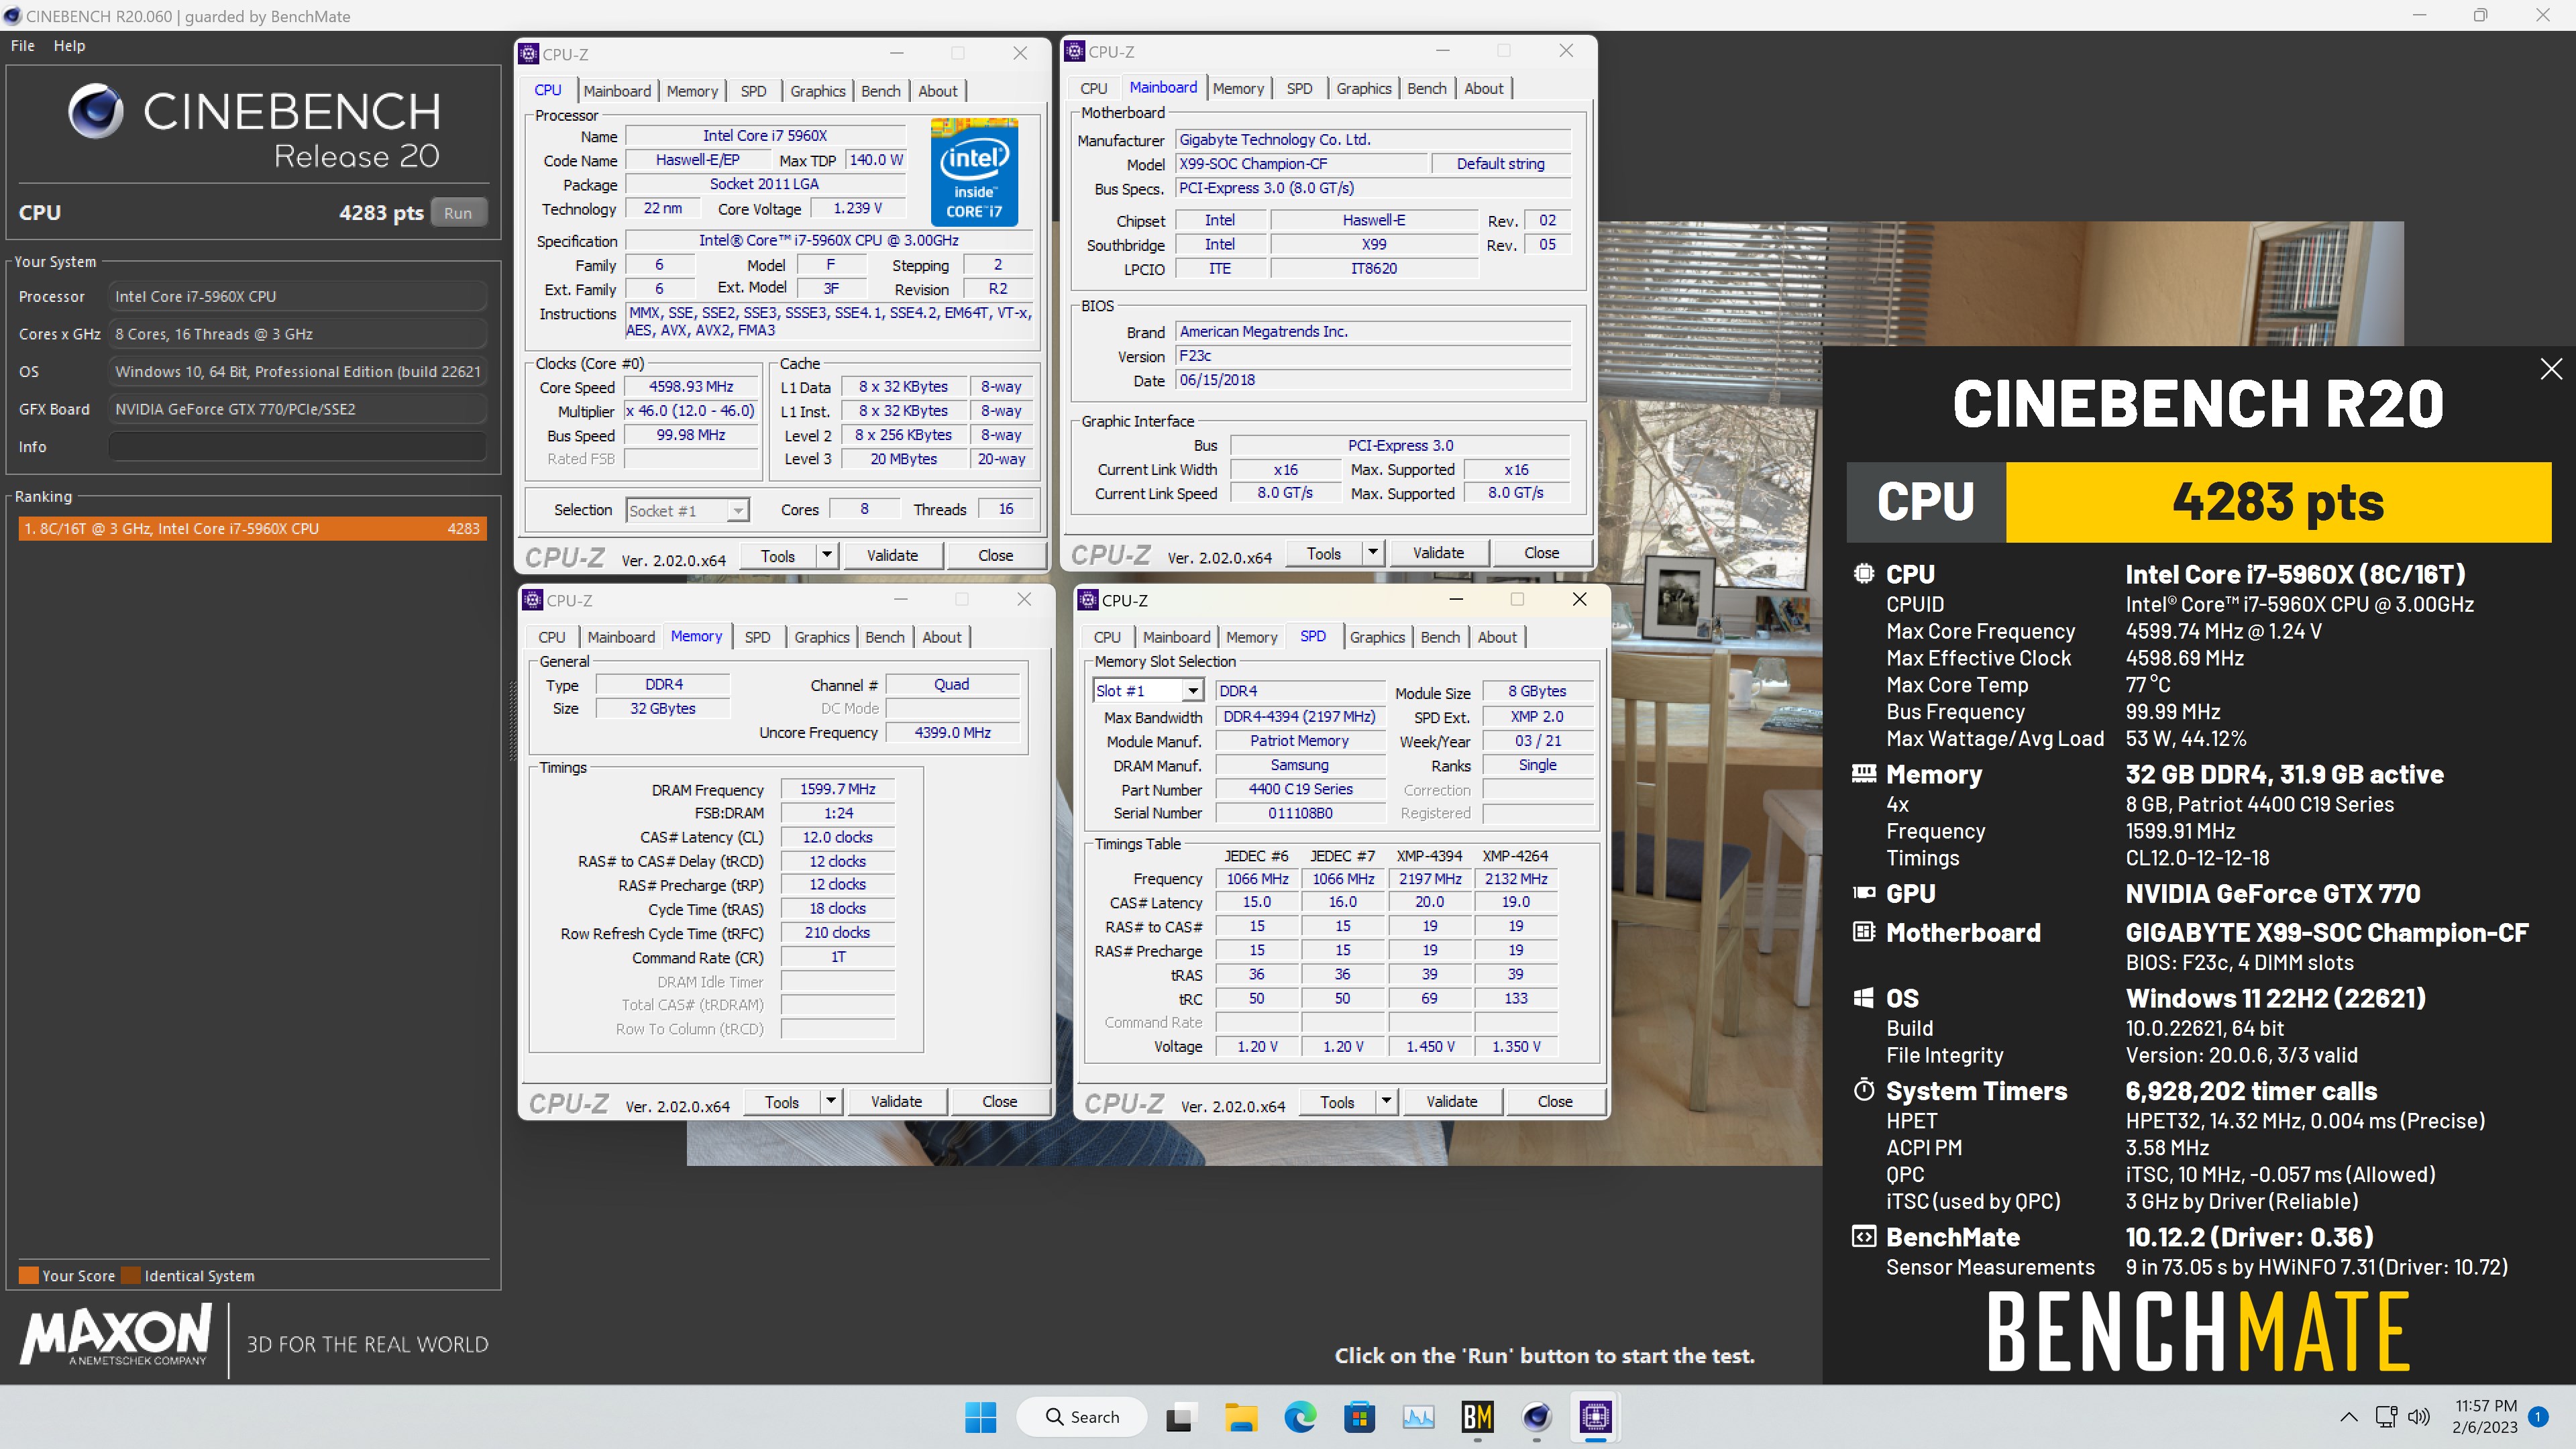This screenshot has width=2576, height=1449.
Task: Open the Cinebench Help menu
Action: [x=69, y=45]
